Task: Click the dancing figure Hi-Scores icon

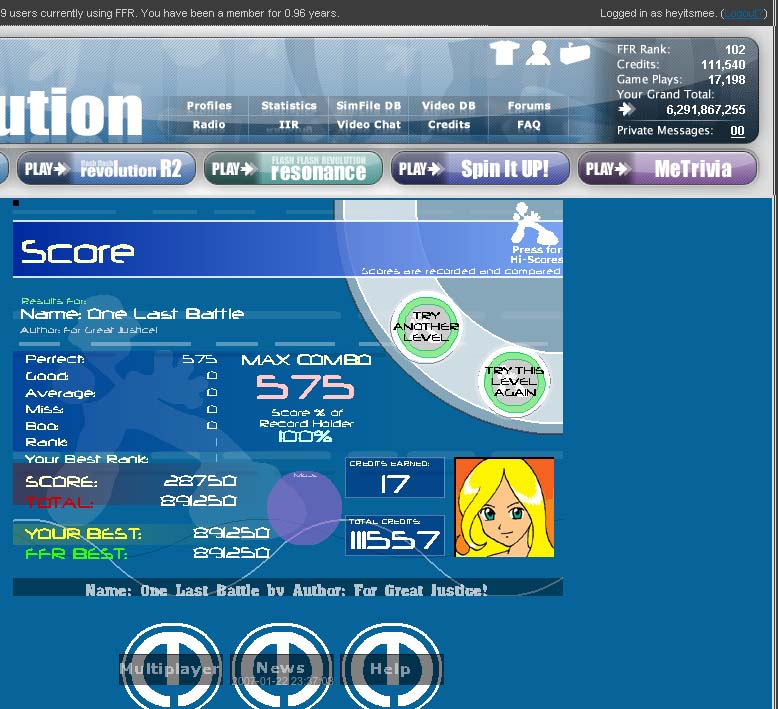Action: pos(535,224)
